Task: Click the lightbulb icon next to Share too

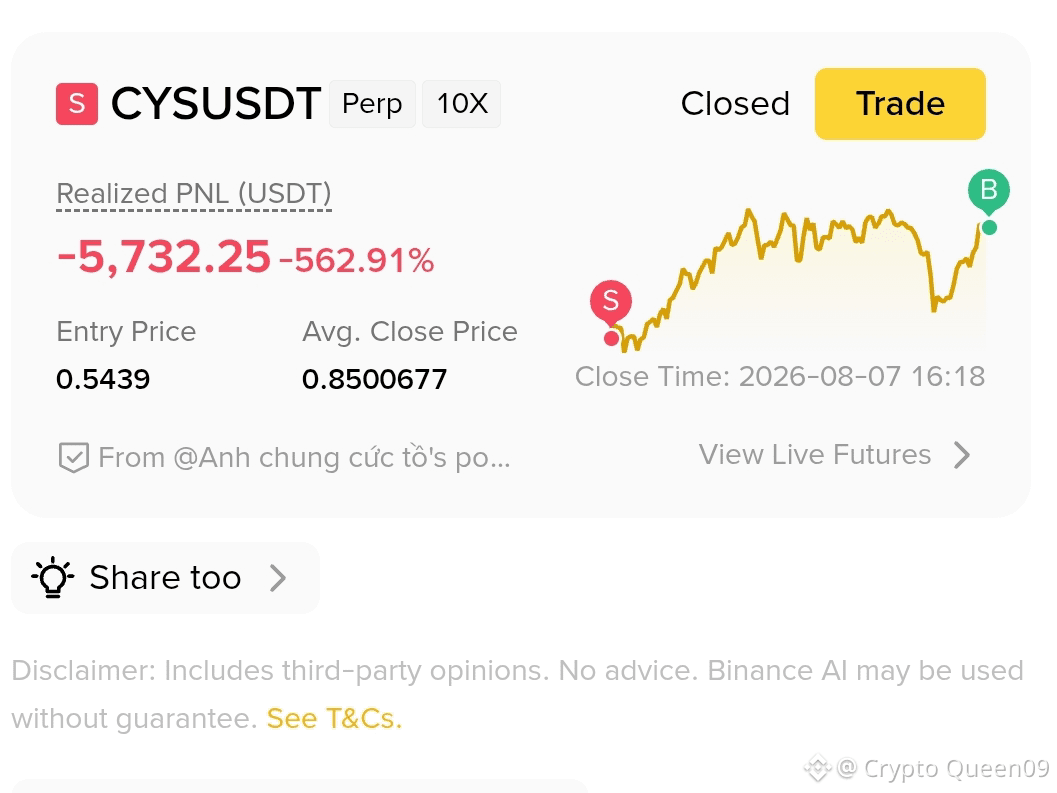Action: tap(53, 578)
